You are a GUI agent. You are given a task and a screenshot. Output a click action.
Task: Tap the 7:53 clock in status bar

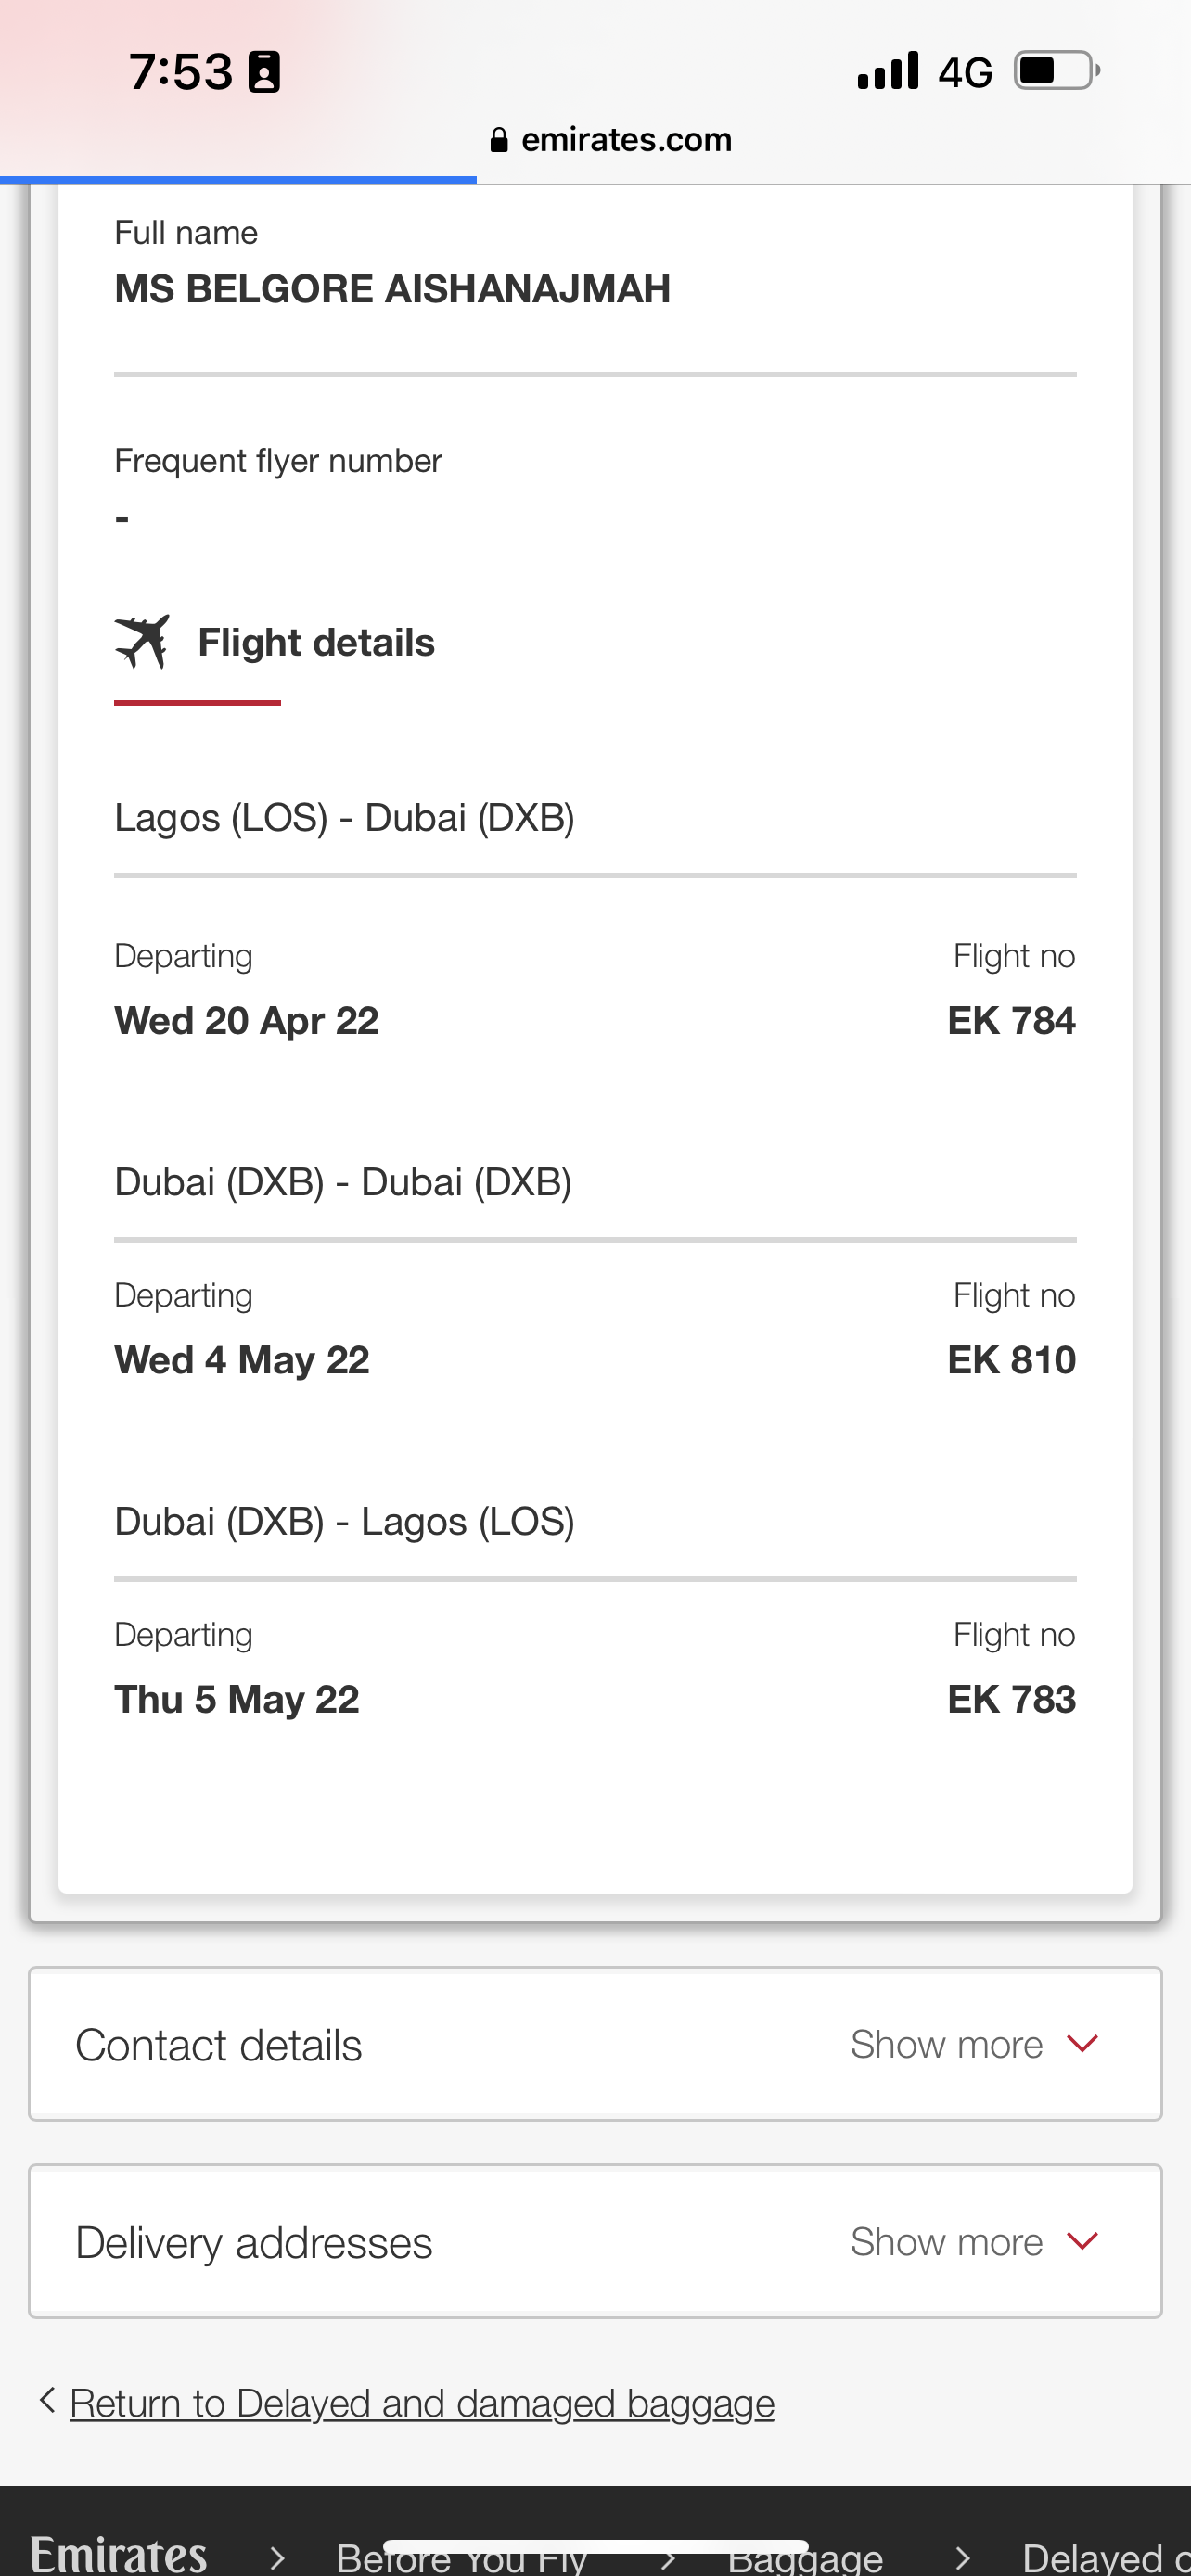180,72
